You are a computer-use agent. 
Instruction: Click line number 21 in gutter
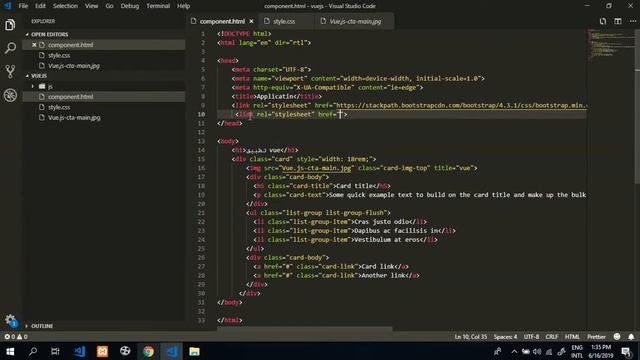click(201, 213)
